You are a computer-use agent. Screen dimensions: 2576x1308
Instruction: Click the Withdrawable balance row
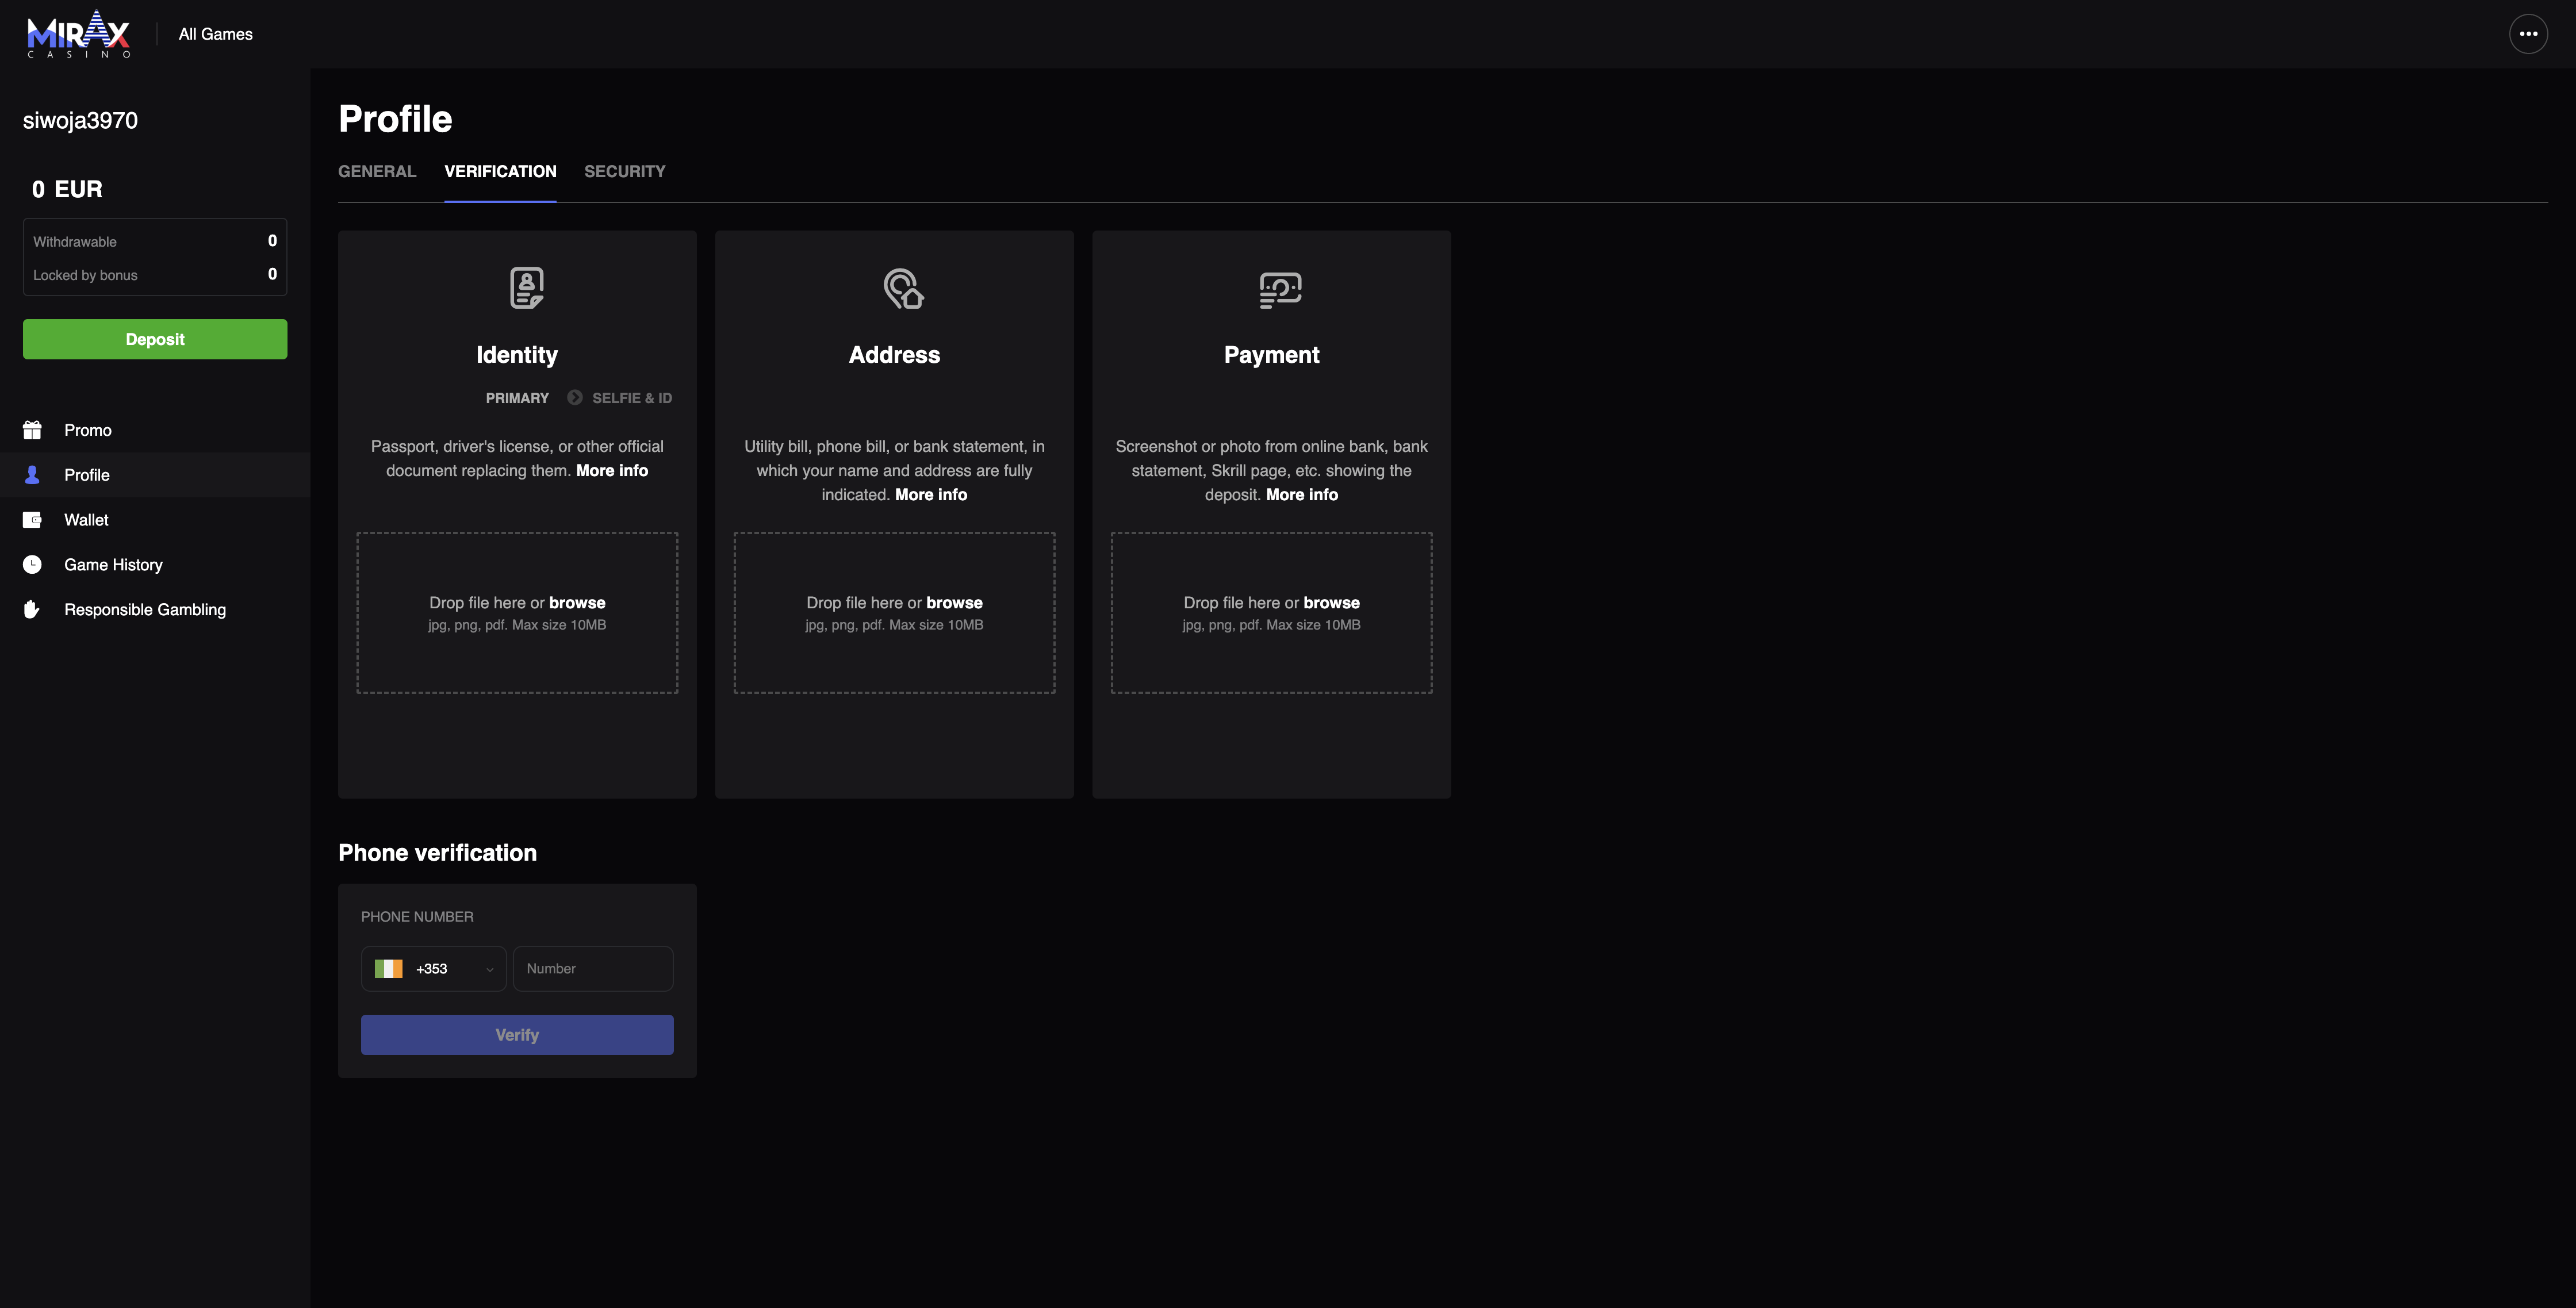[x=155, y=241]
